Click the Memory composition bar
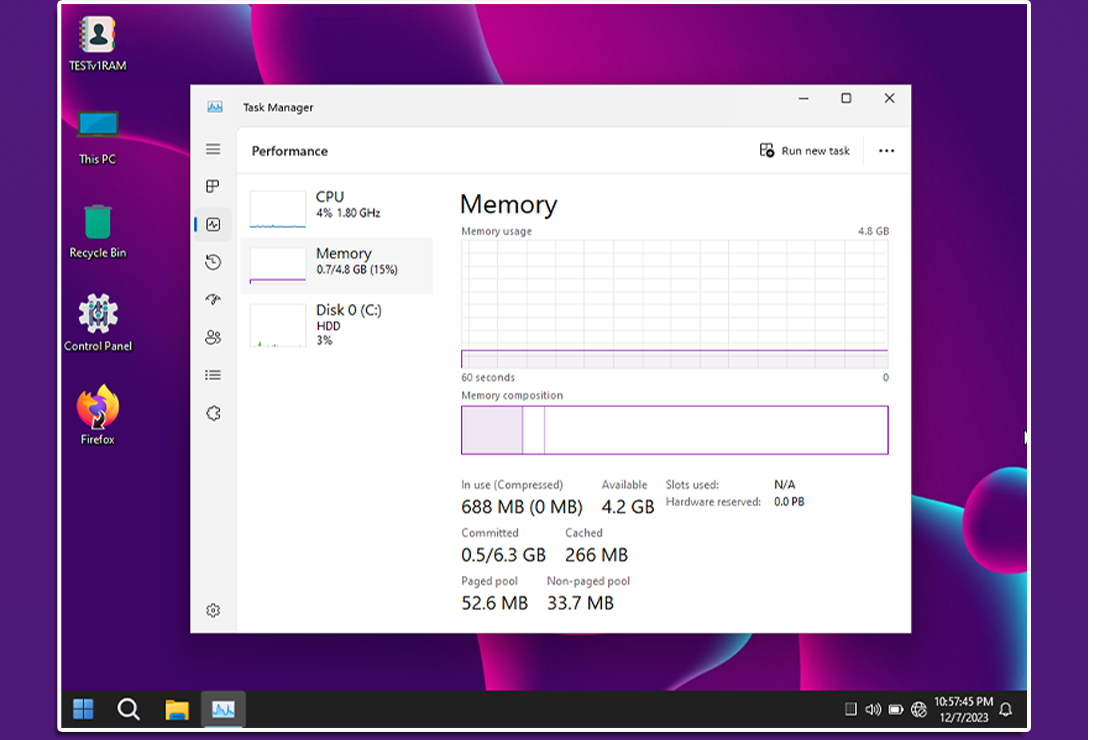The width and height of the screenshot is (1096, 740). (674, 430)
